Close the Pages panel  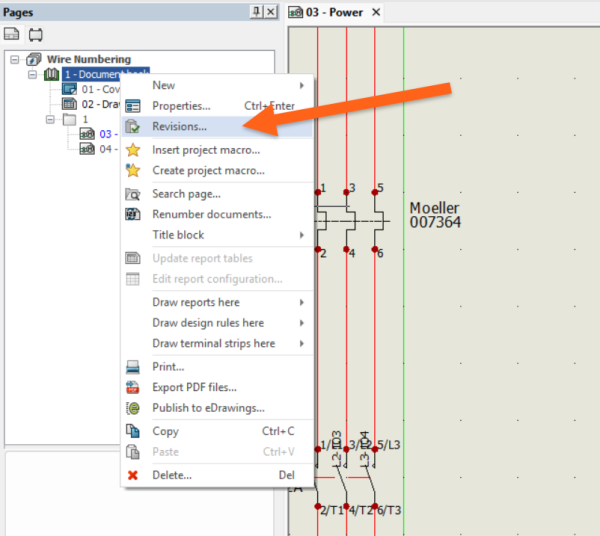(x=271, y=12)
